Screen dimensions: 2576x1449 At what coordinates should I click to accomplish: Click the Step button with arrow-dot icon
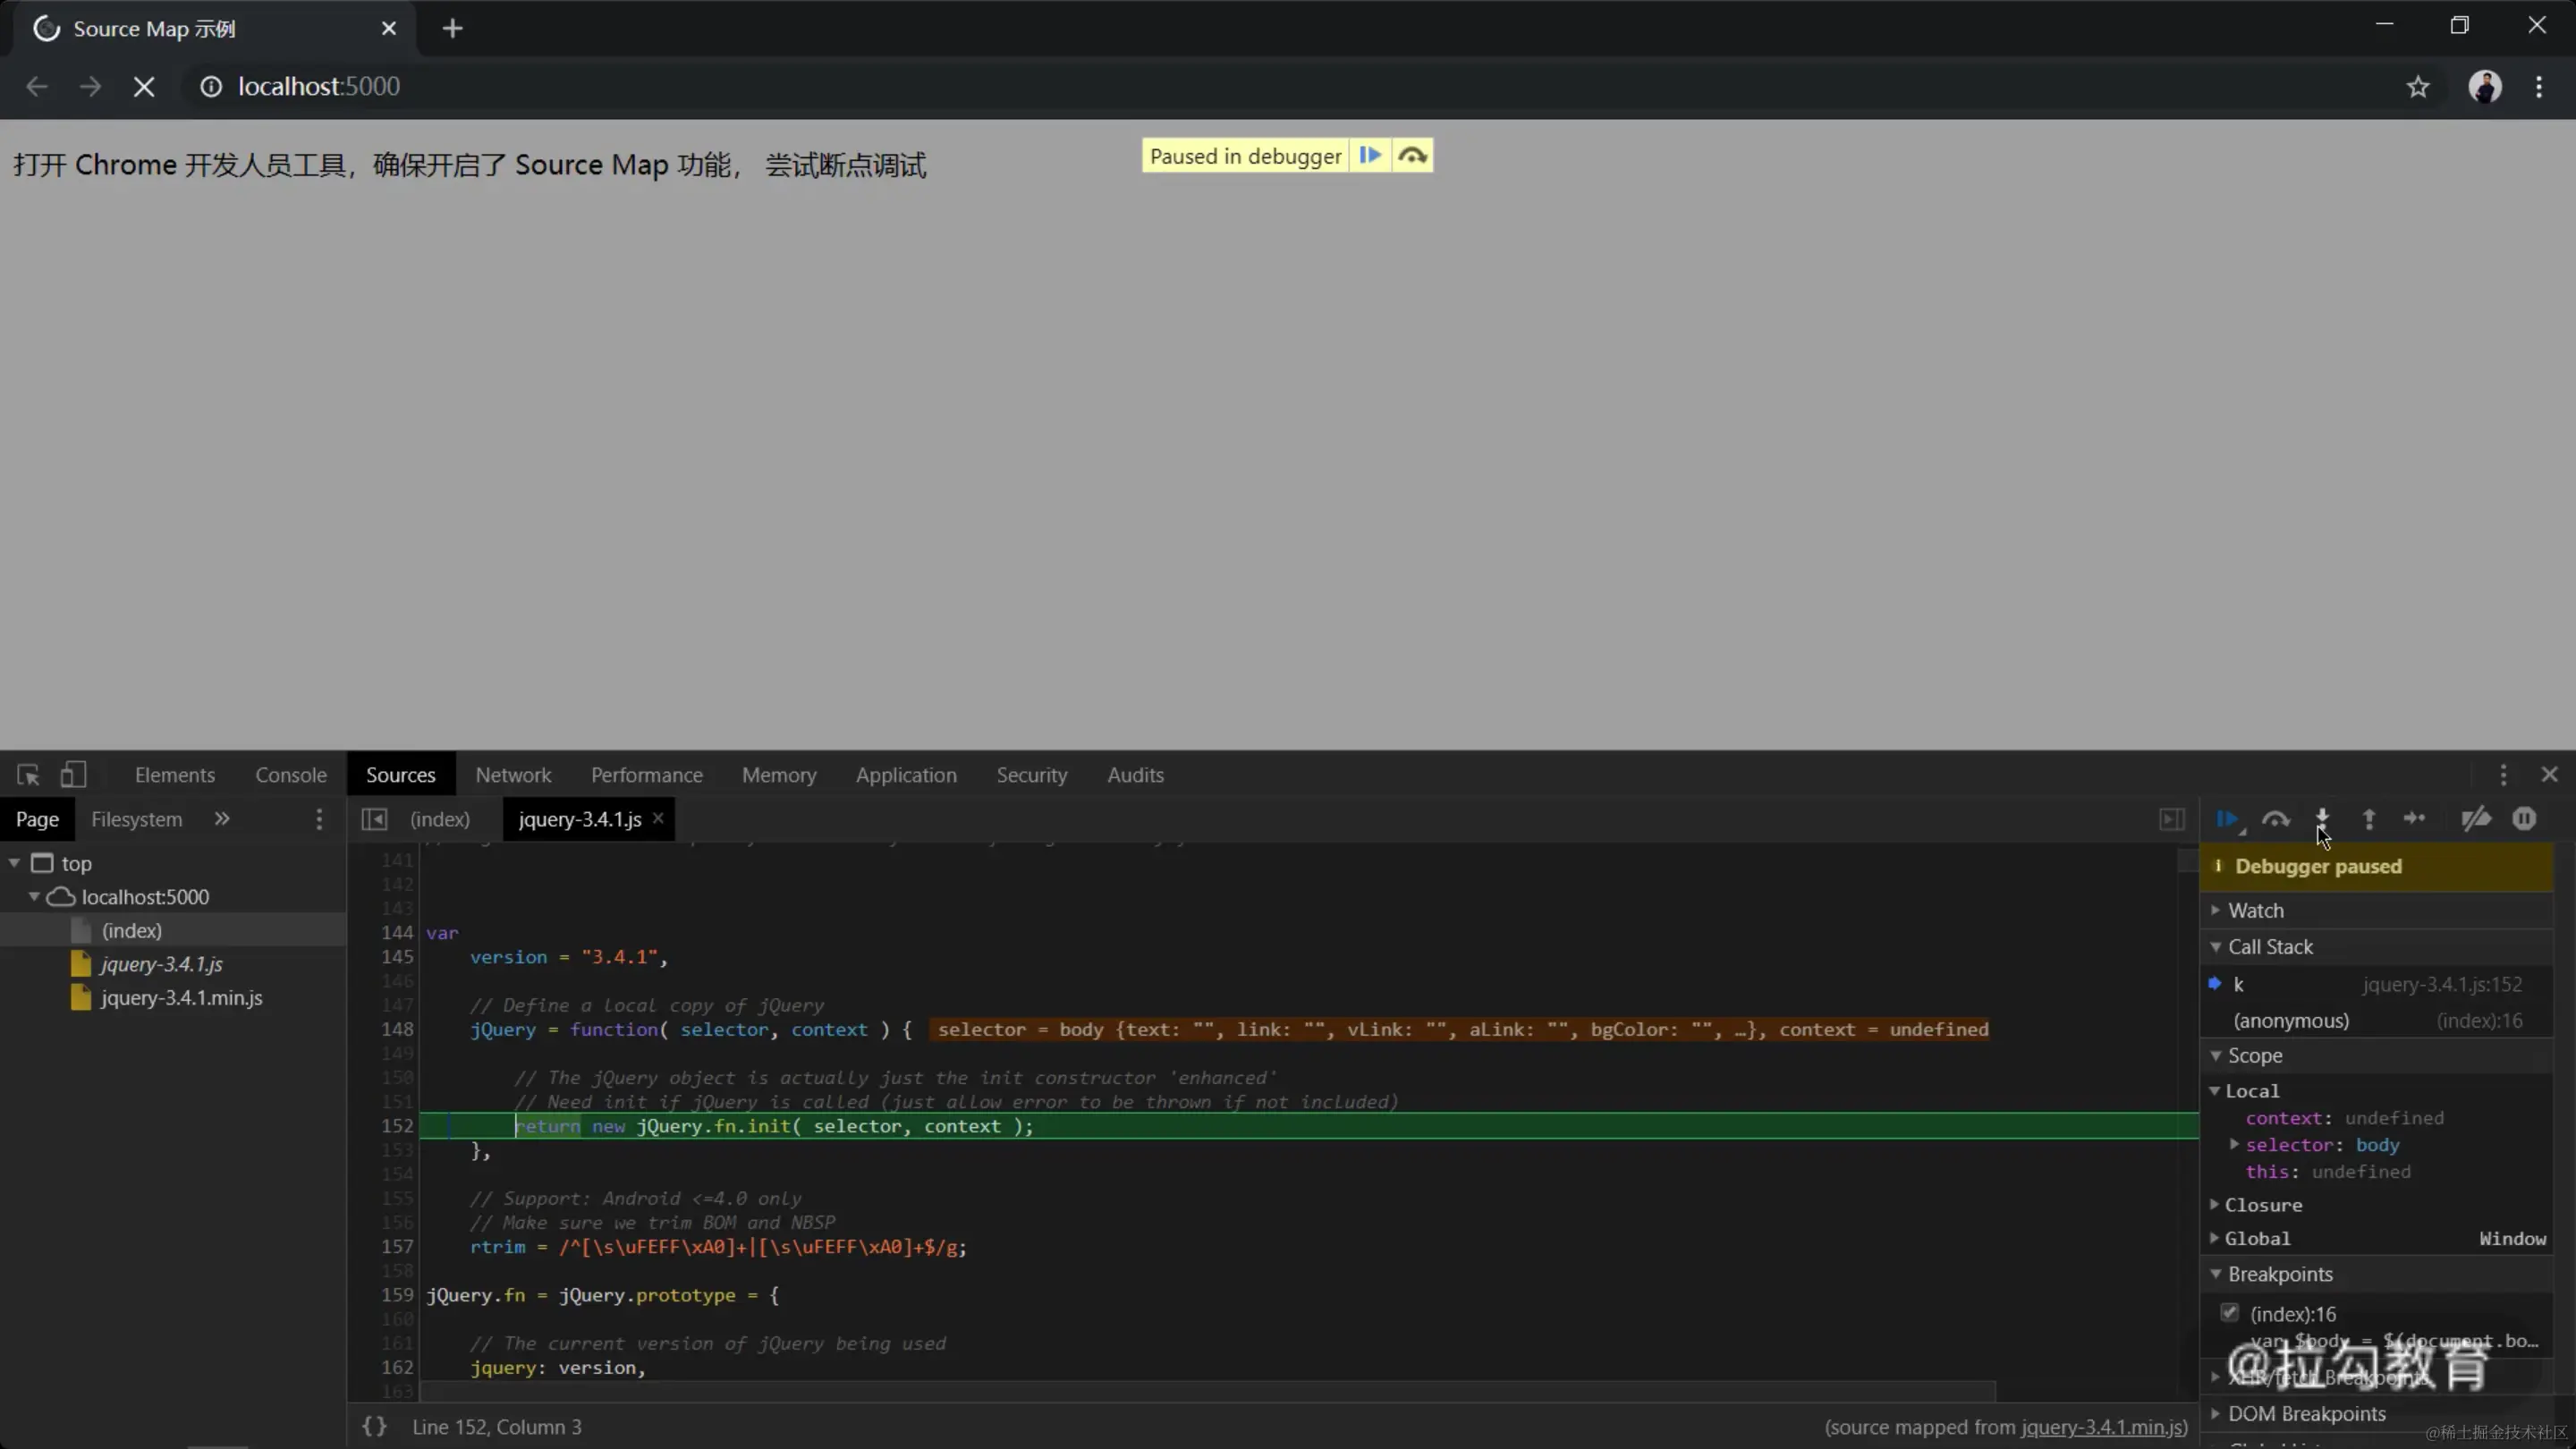click(x=2415, y=819)
